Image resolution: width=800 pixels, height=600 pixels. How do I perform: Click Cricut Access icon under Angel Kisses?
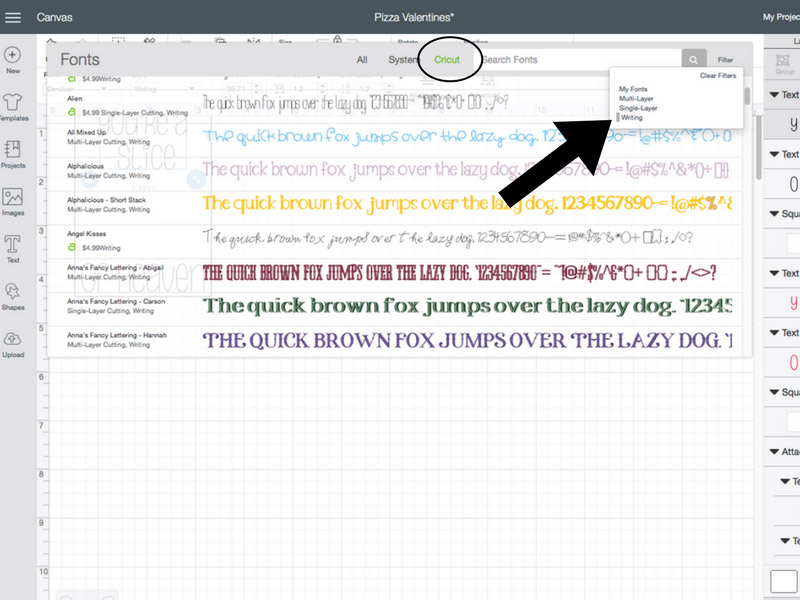tap(72, 247)
